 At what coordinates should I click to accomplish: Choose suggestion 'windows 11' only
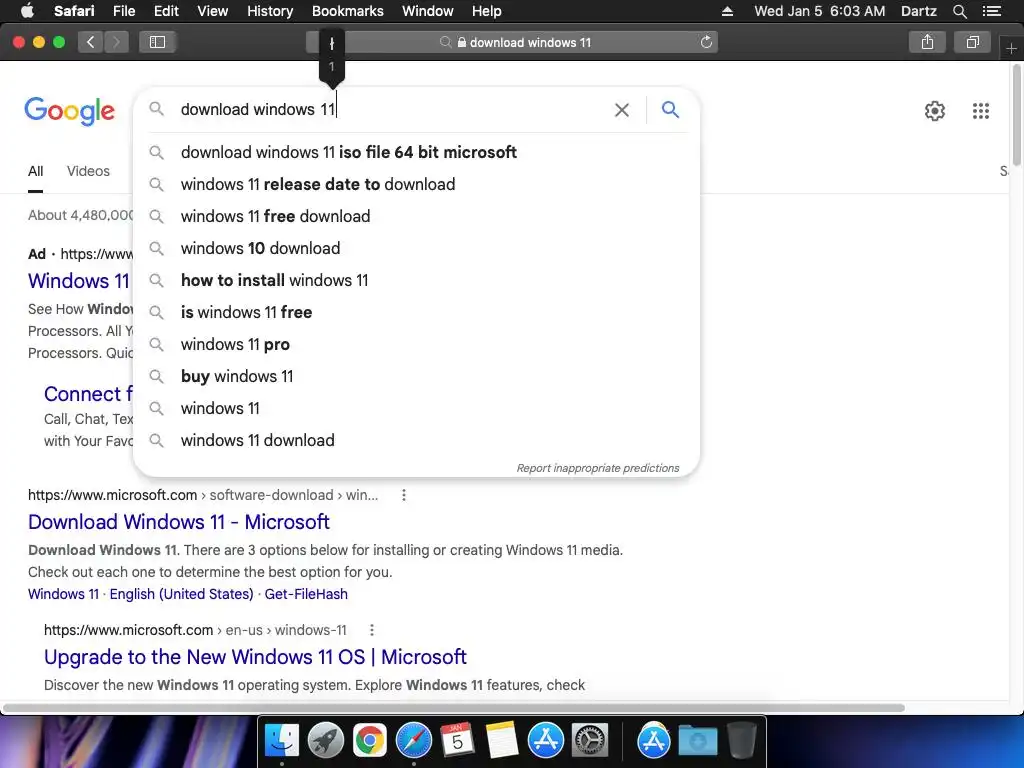pyautogui.click(x=417, y=408)
